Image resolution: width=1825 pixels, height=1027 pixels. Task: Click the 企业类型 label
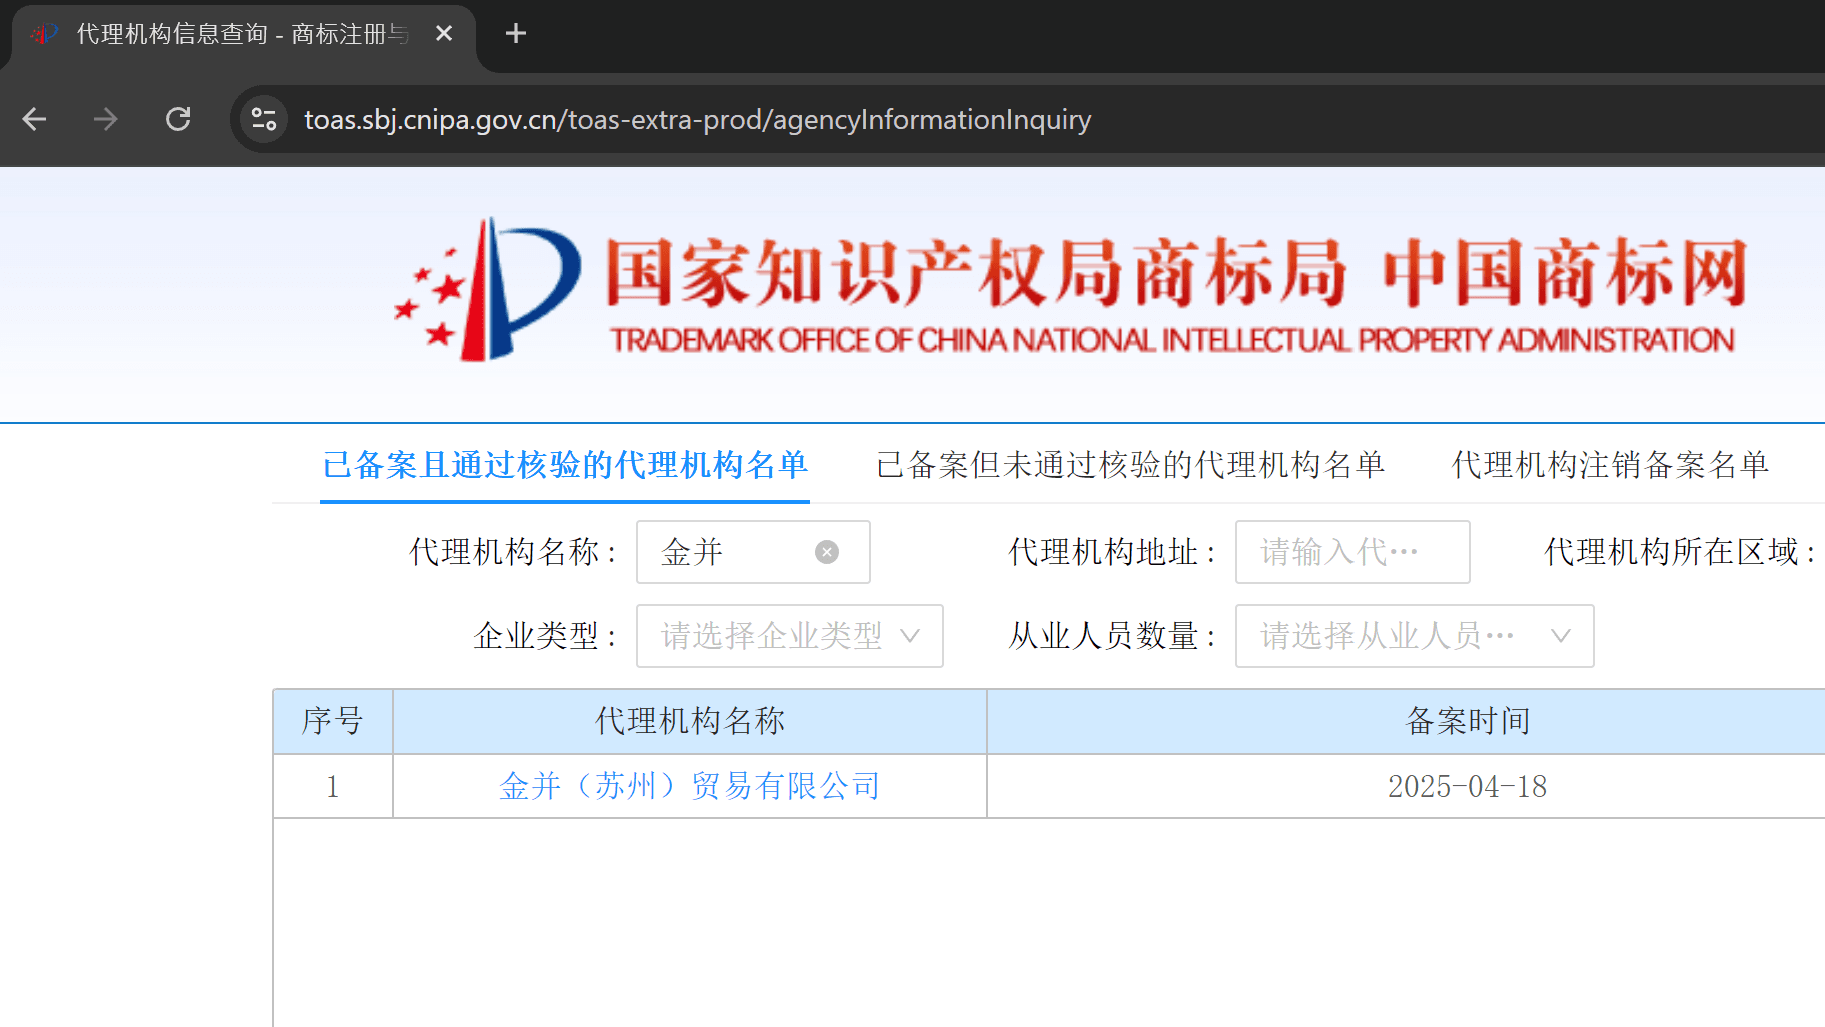tap(546, 636)
